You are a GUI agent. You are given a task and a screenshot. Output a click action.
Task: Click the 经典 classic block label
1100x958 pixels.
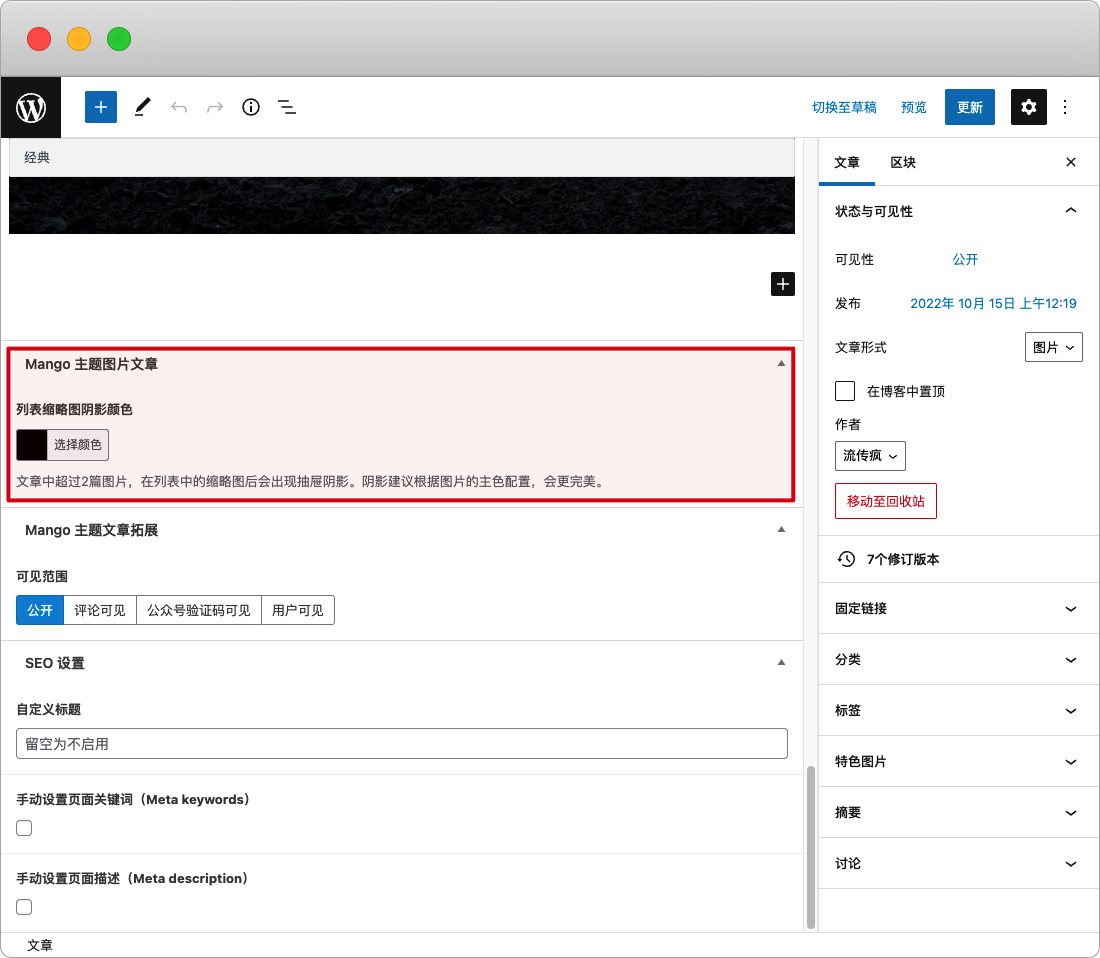(37, 158)
